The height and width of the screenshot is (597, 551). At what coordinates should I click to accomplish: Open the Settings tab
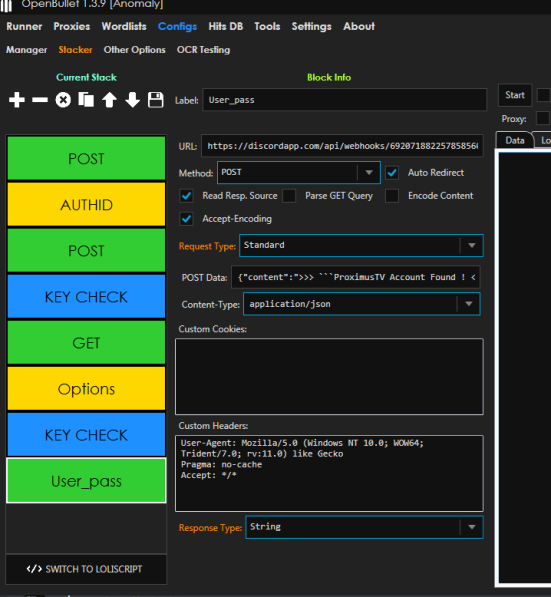pyautogui.click(x=311, y=26)
